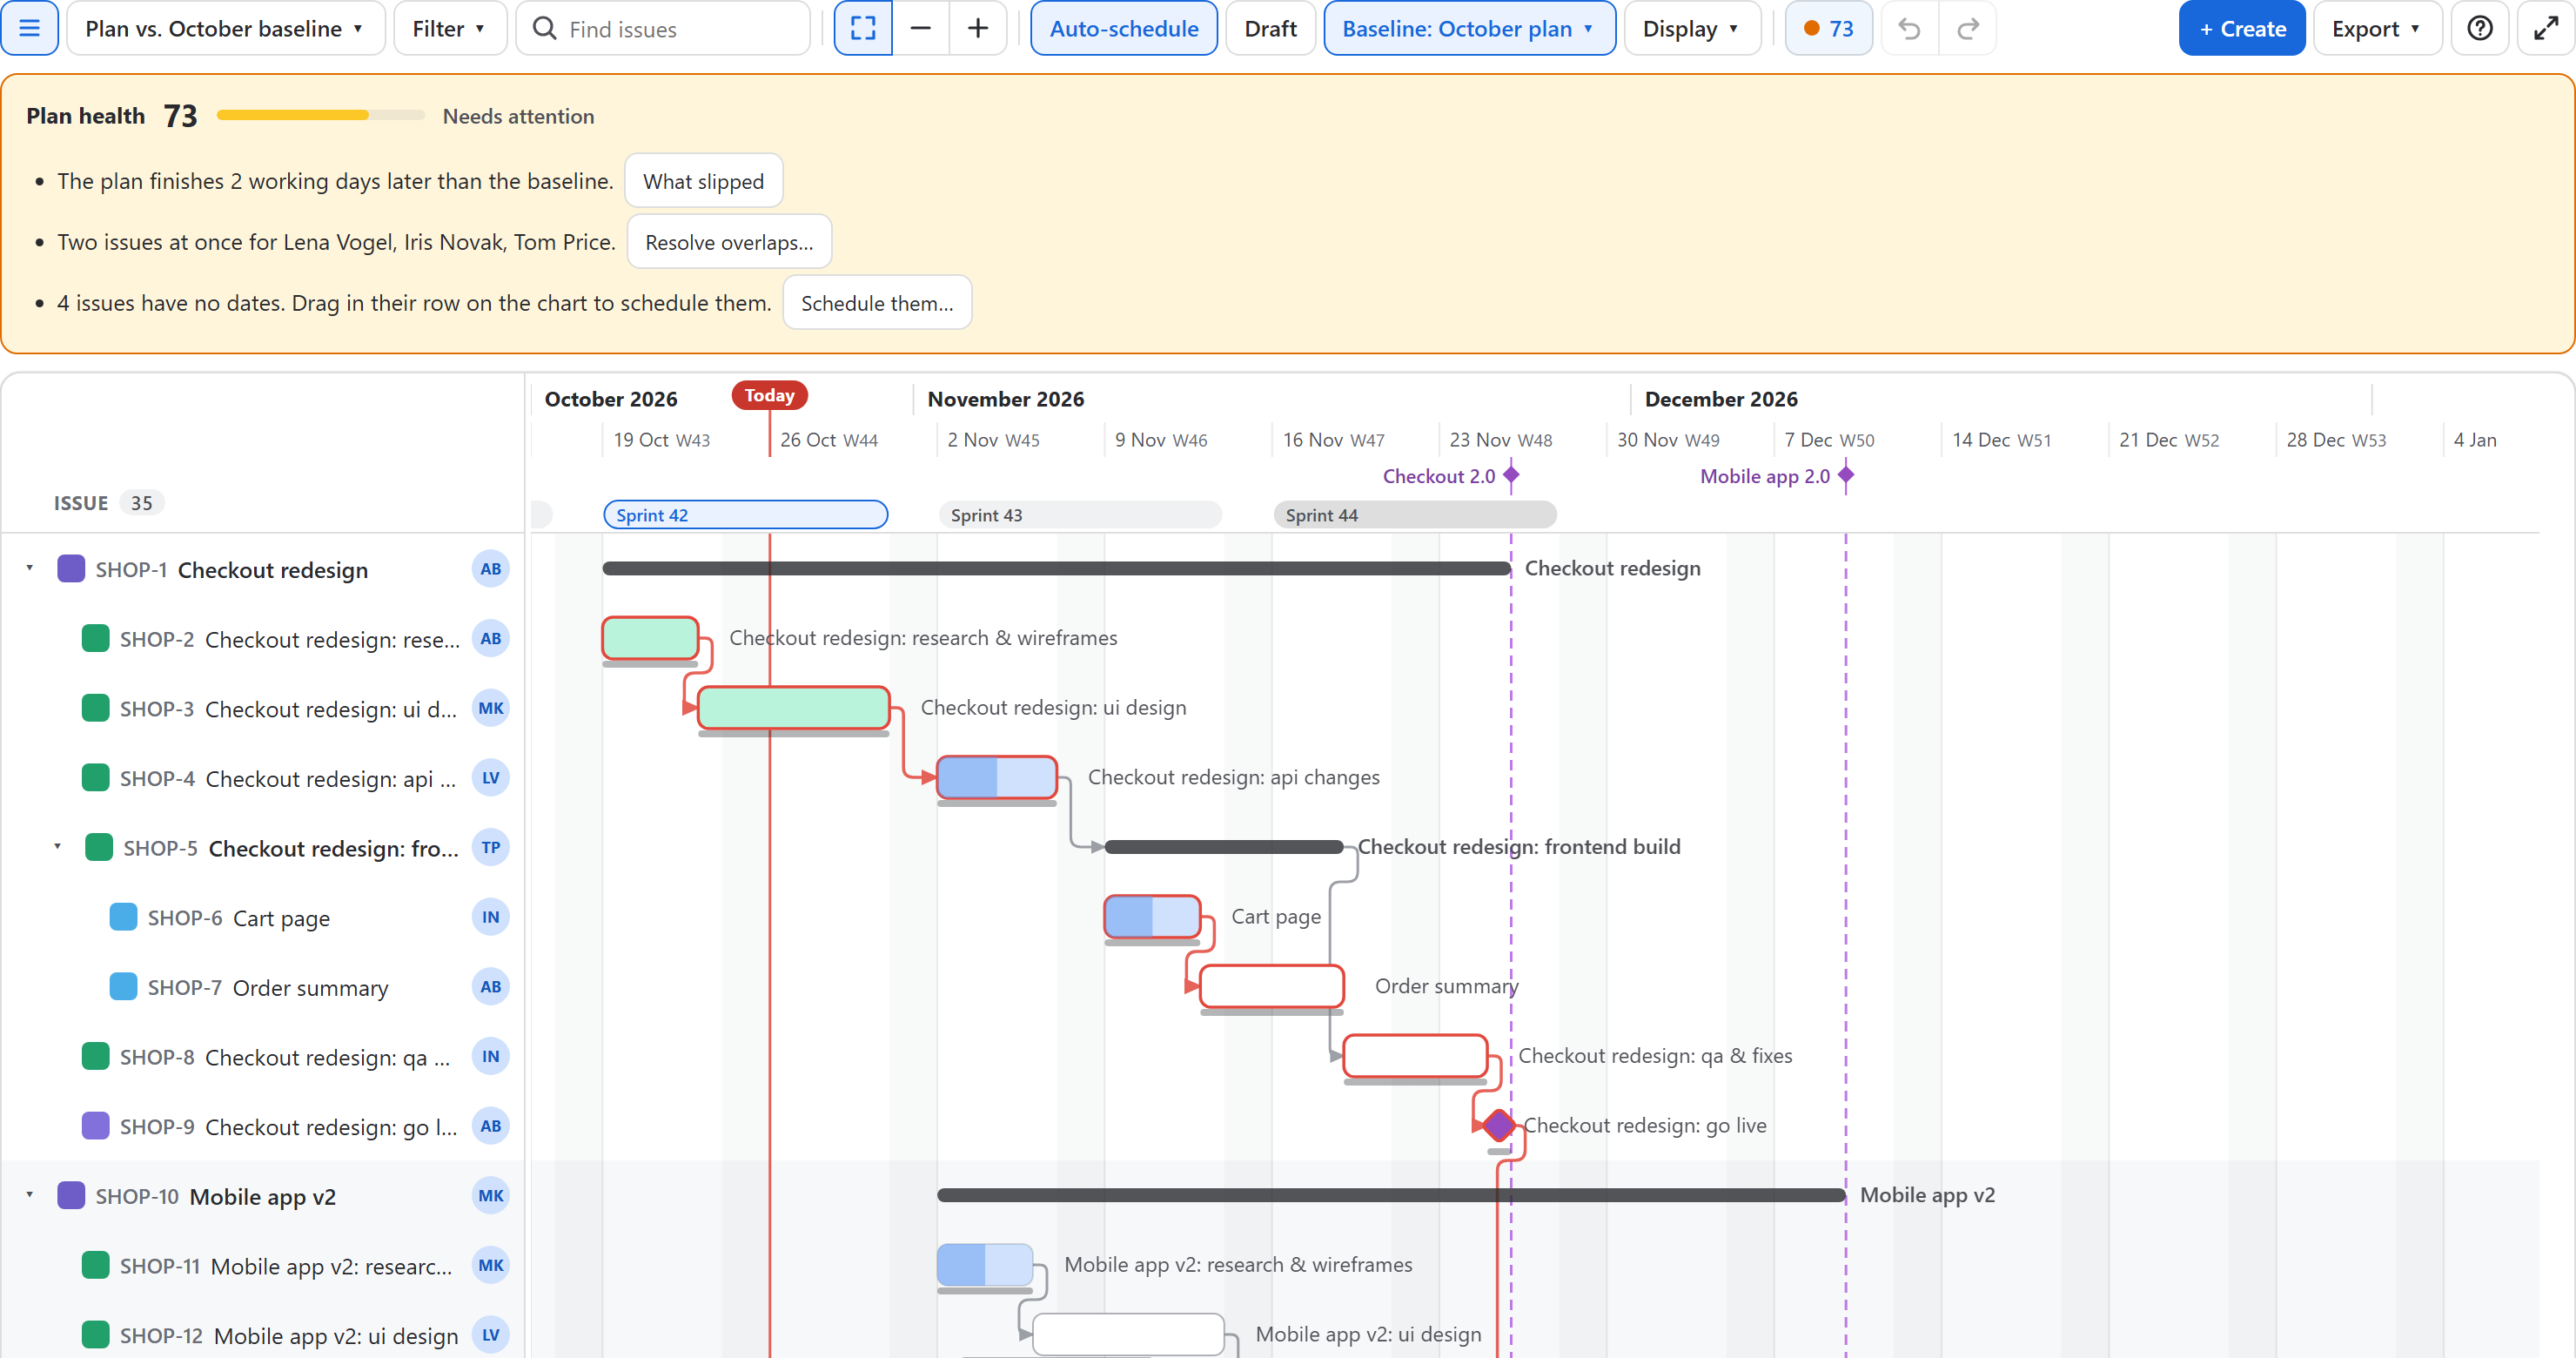This screenshot has width=2576, height=1358.
Task: Click the SHOP-1 purple epic icon
Action: pyautogui.click(x=71, y=569)
